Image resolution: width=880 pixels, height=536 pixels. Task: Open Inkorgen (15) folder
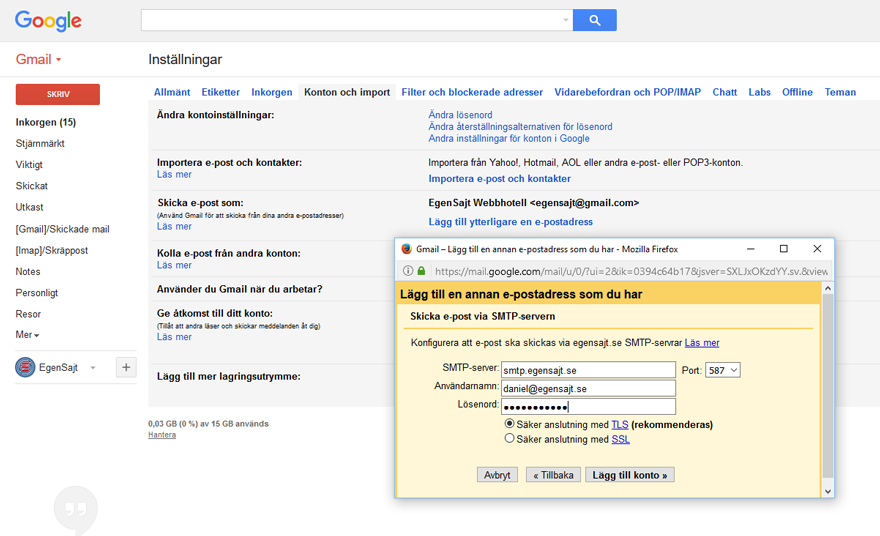[45, 122]
